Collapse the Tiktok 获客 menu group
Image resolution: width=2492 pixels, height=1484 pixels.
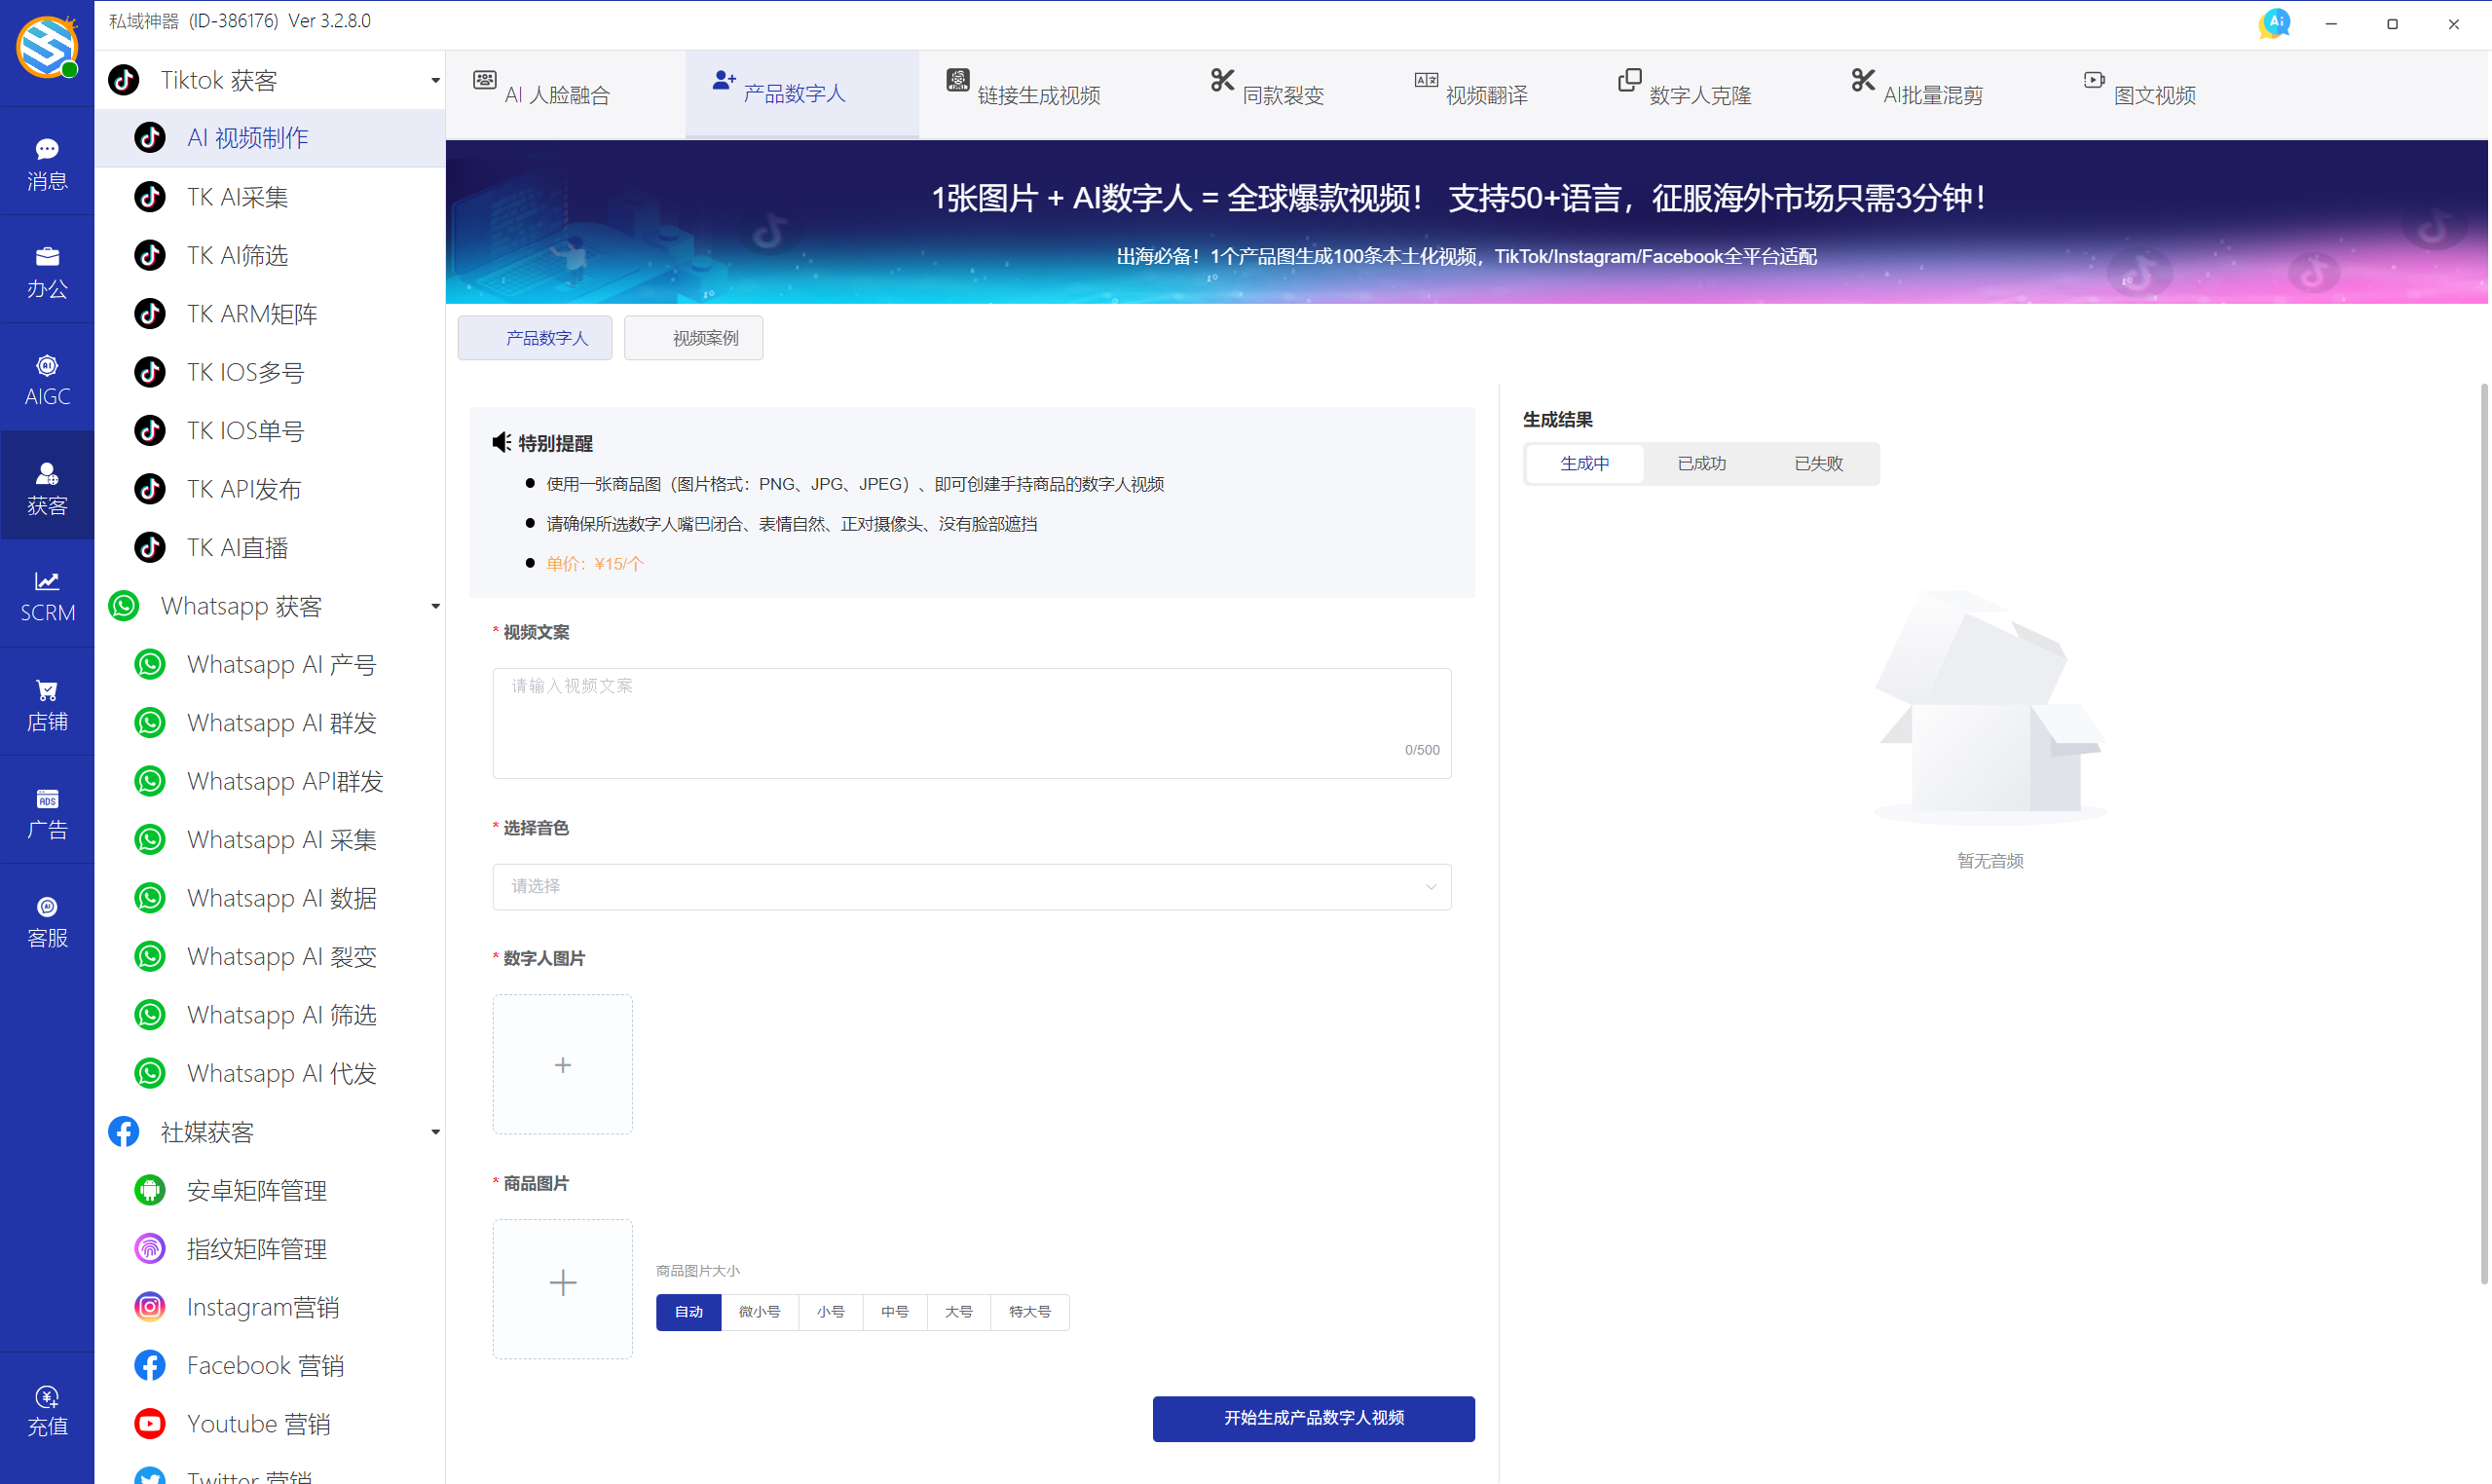tap(435, 80)
